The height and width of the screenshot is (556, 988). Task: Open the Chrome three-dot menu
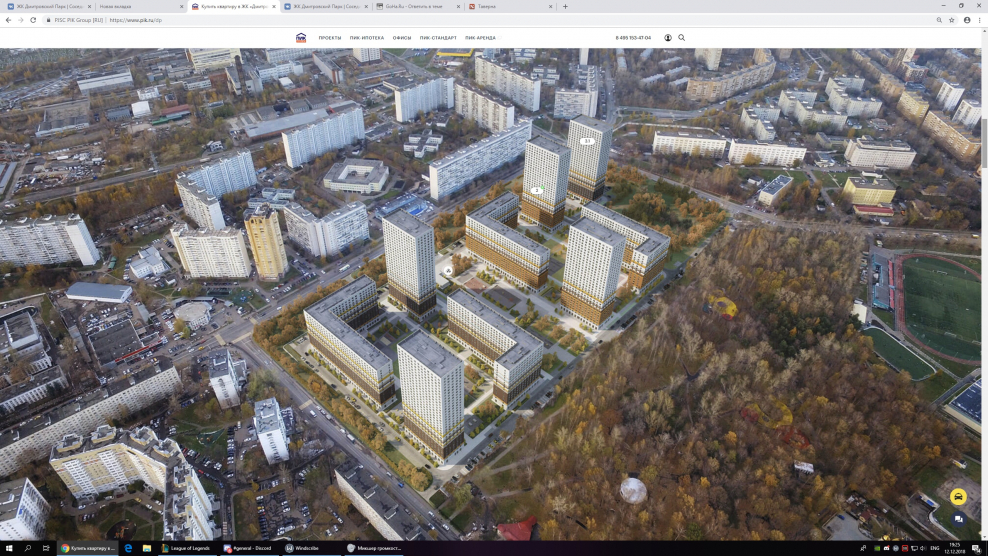click(x=979, y=20)
